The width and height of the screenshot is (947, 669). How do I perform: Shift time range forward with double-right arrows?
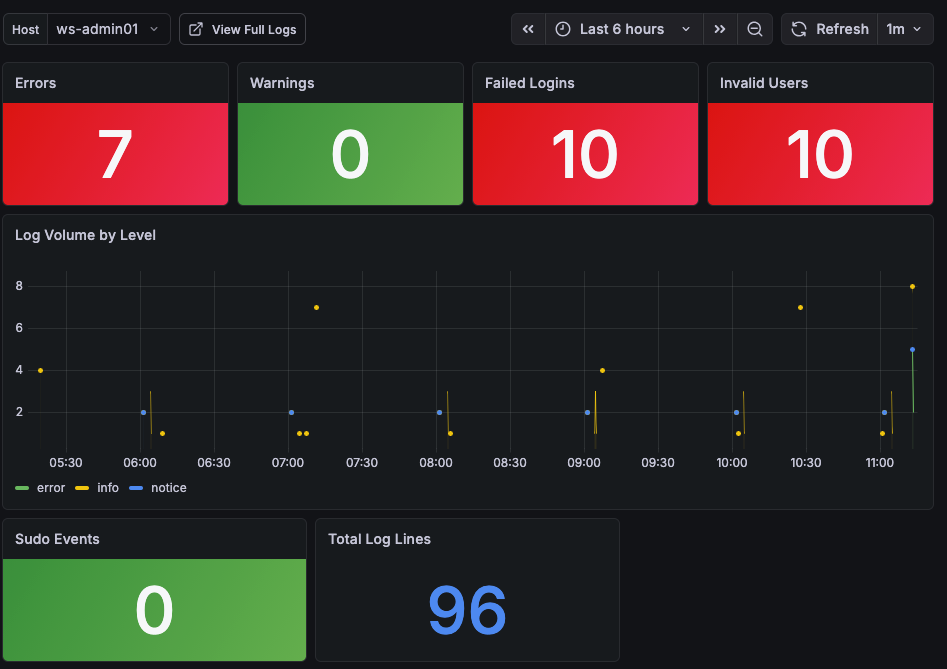coord(719,29)
